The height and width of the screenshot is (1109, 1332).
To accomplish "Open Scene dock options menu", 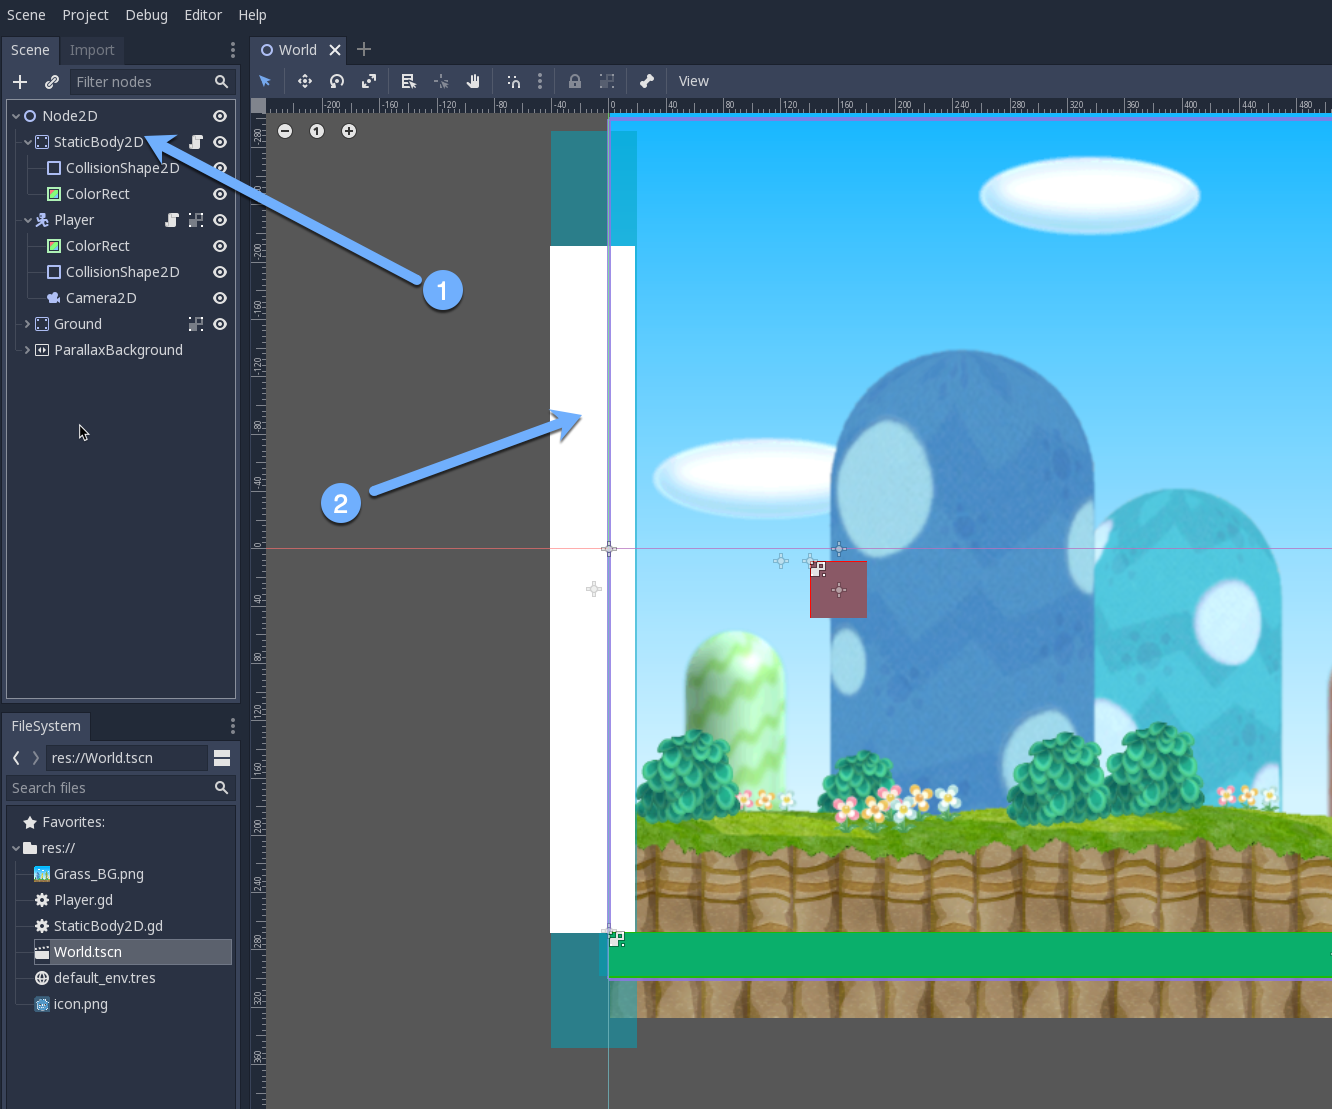I will (233, 50).
